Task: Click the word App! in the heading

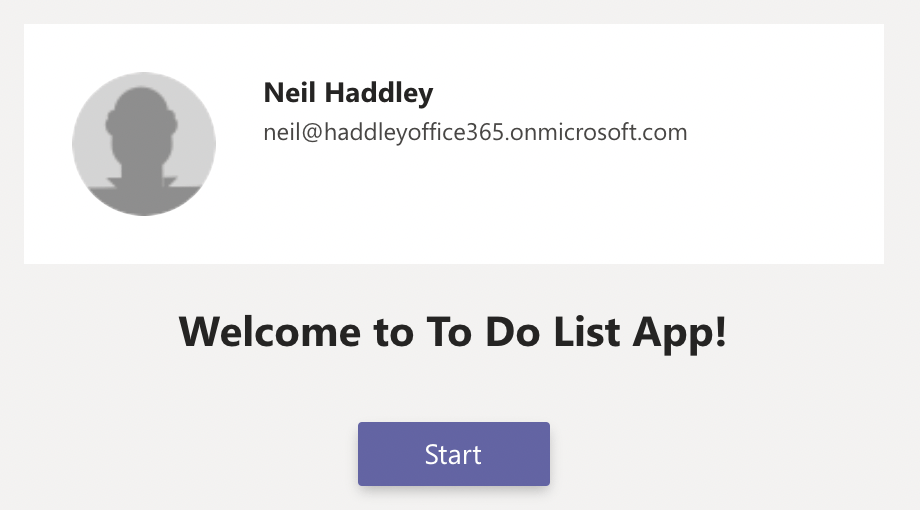Action: [682, 331]
